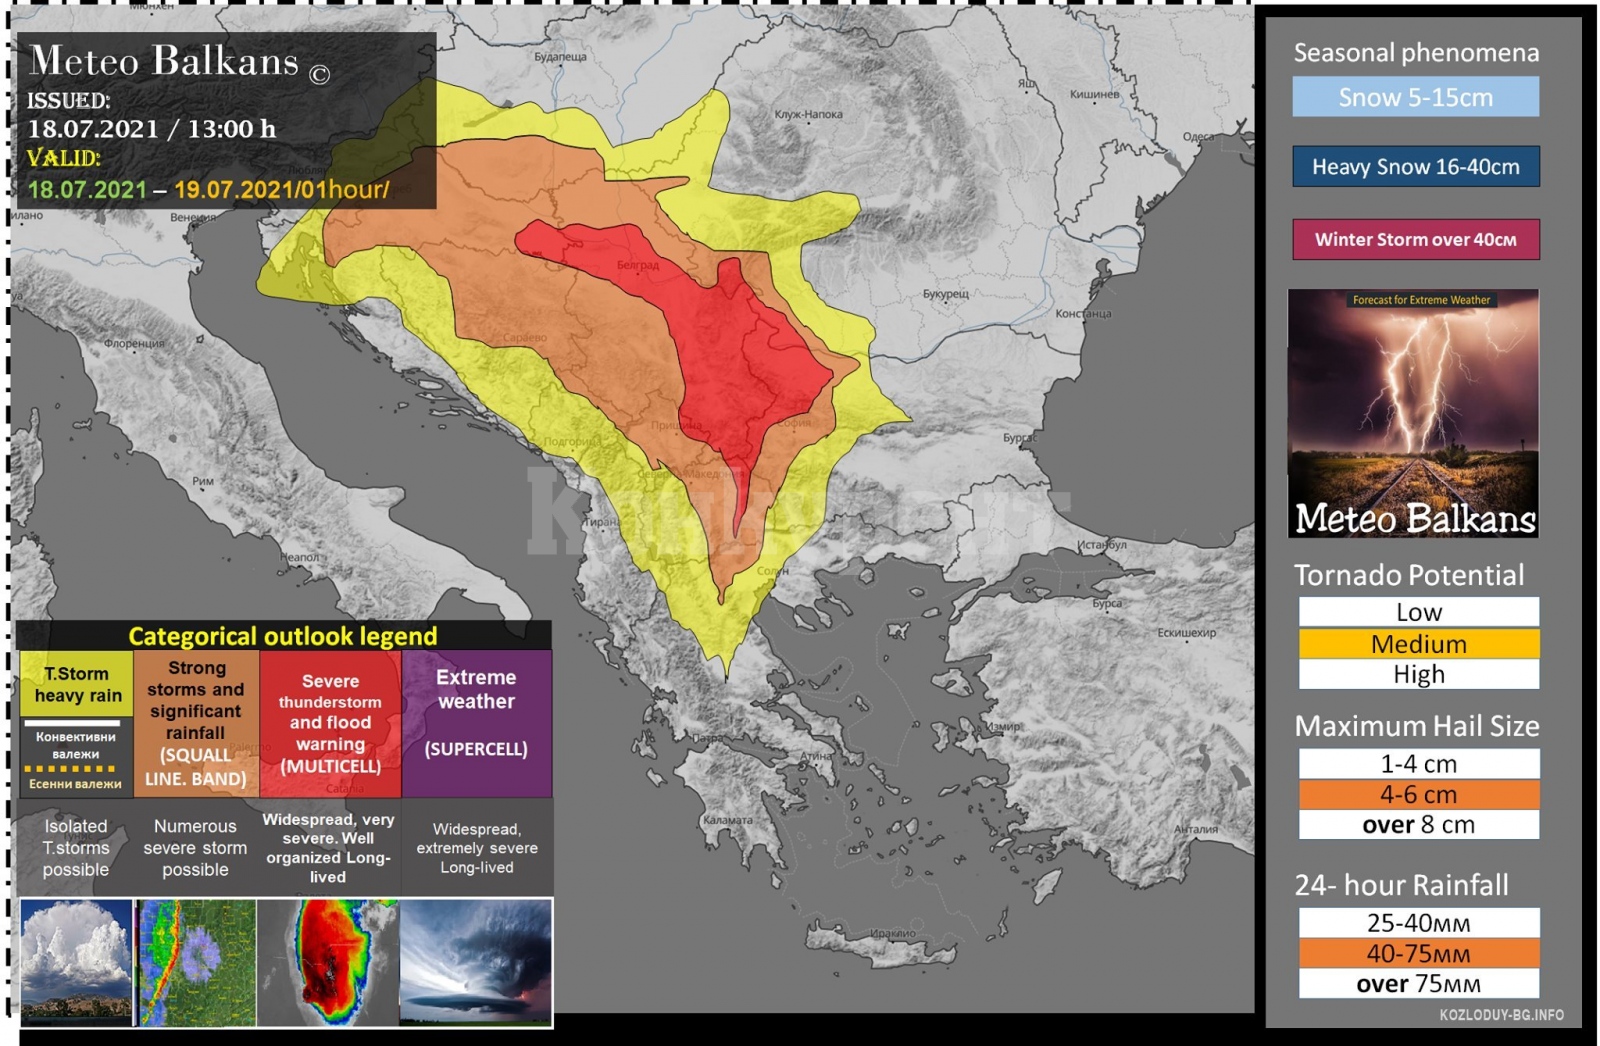Image resolution: width=1600 pixels, height=1046 pixels.
Task: Click the 'Флоренция' city label on map
Action: point(134,343)
